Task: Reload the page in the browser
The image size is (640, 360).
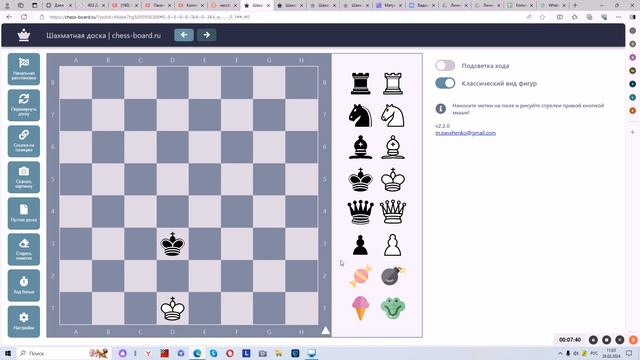Action: pos(24,17)
